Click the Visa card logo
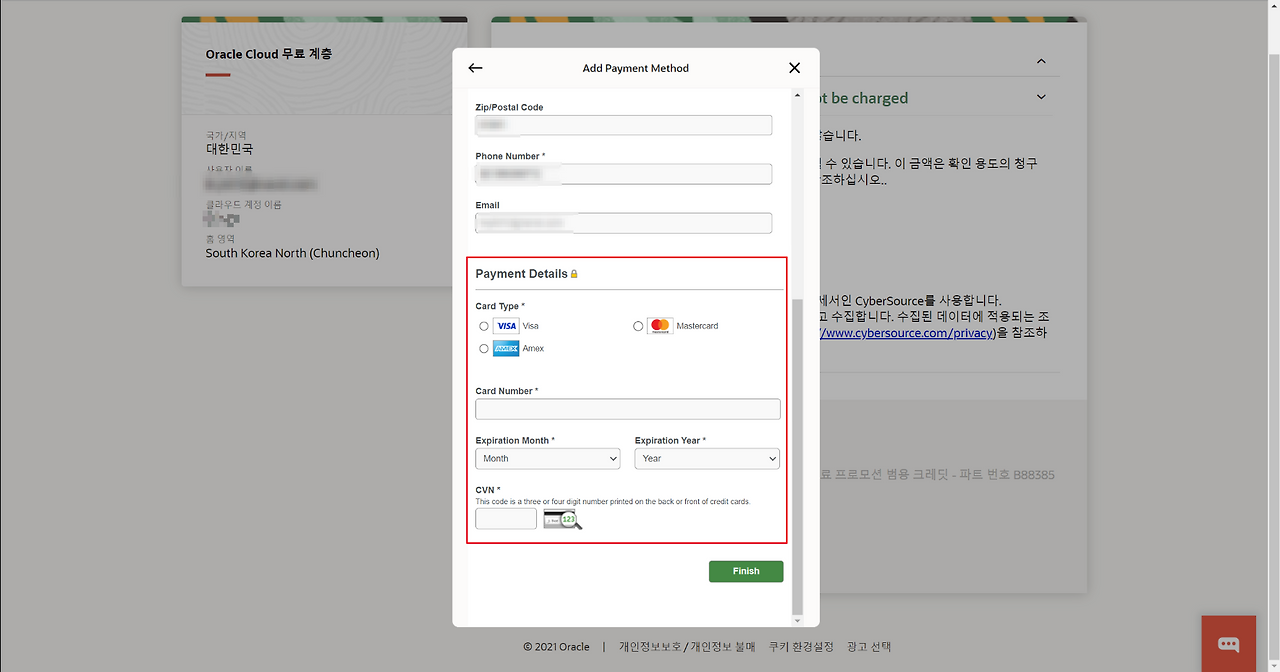 pos(506,326)
